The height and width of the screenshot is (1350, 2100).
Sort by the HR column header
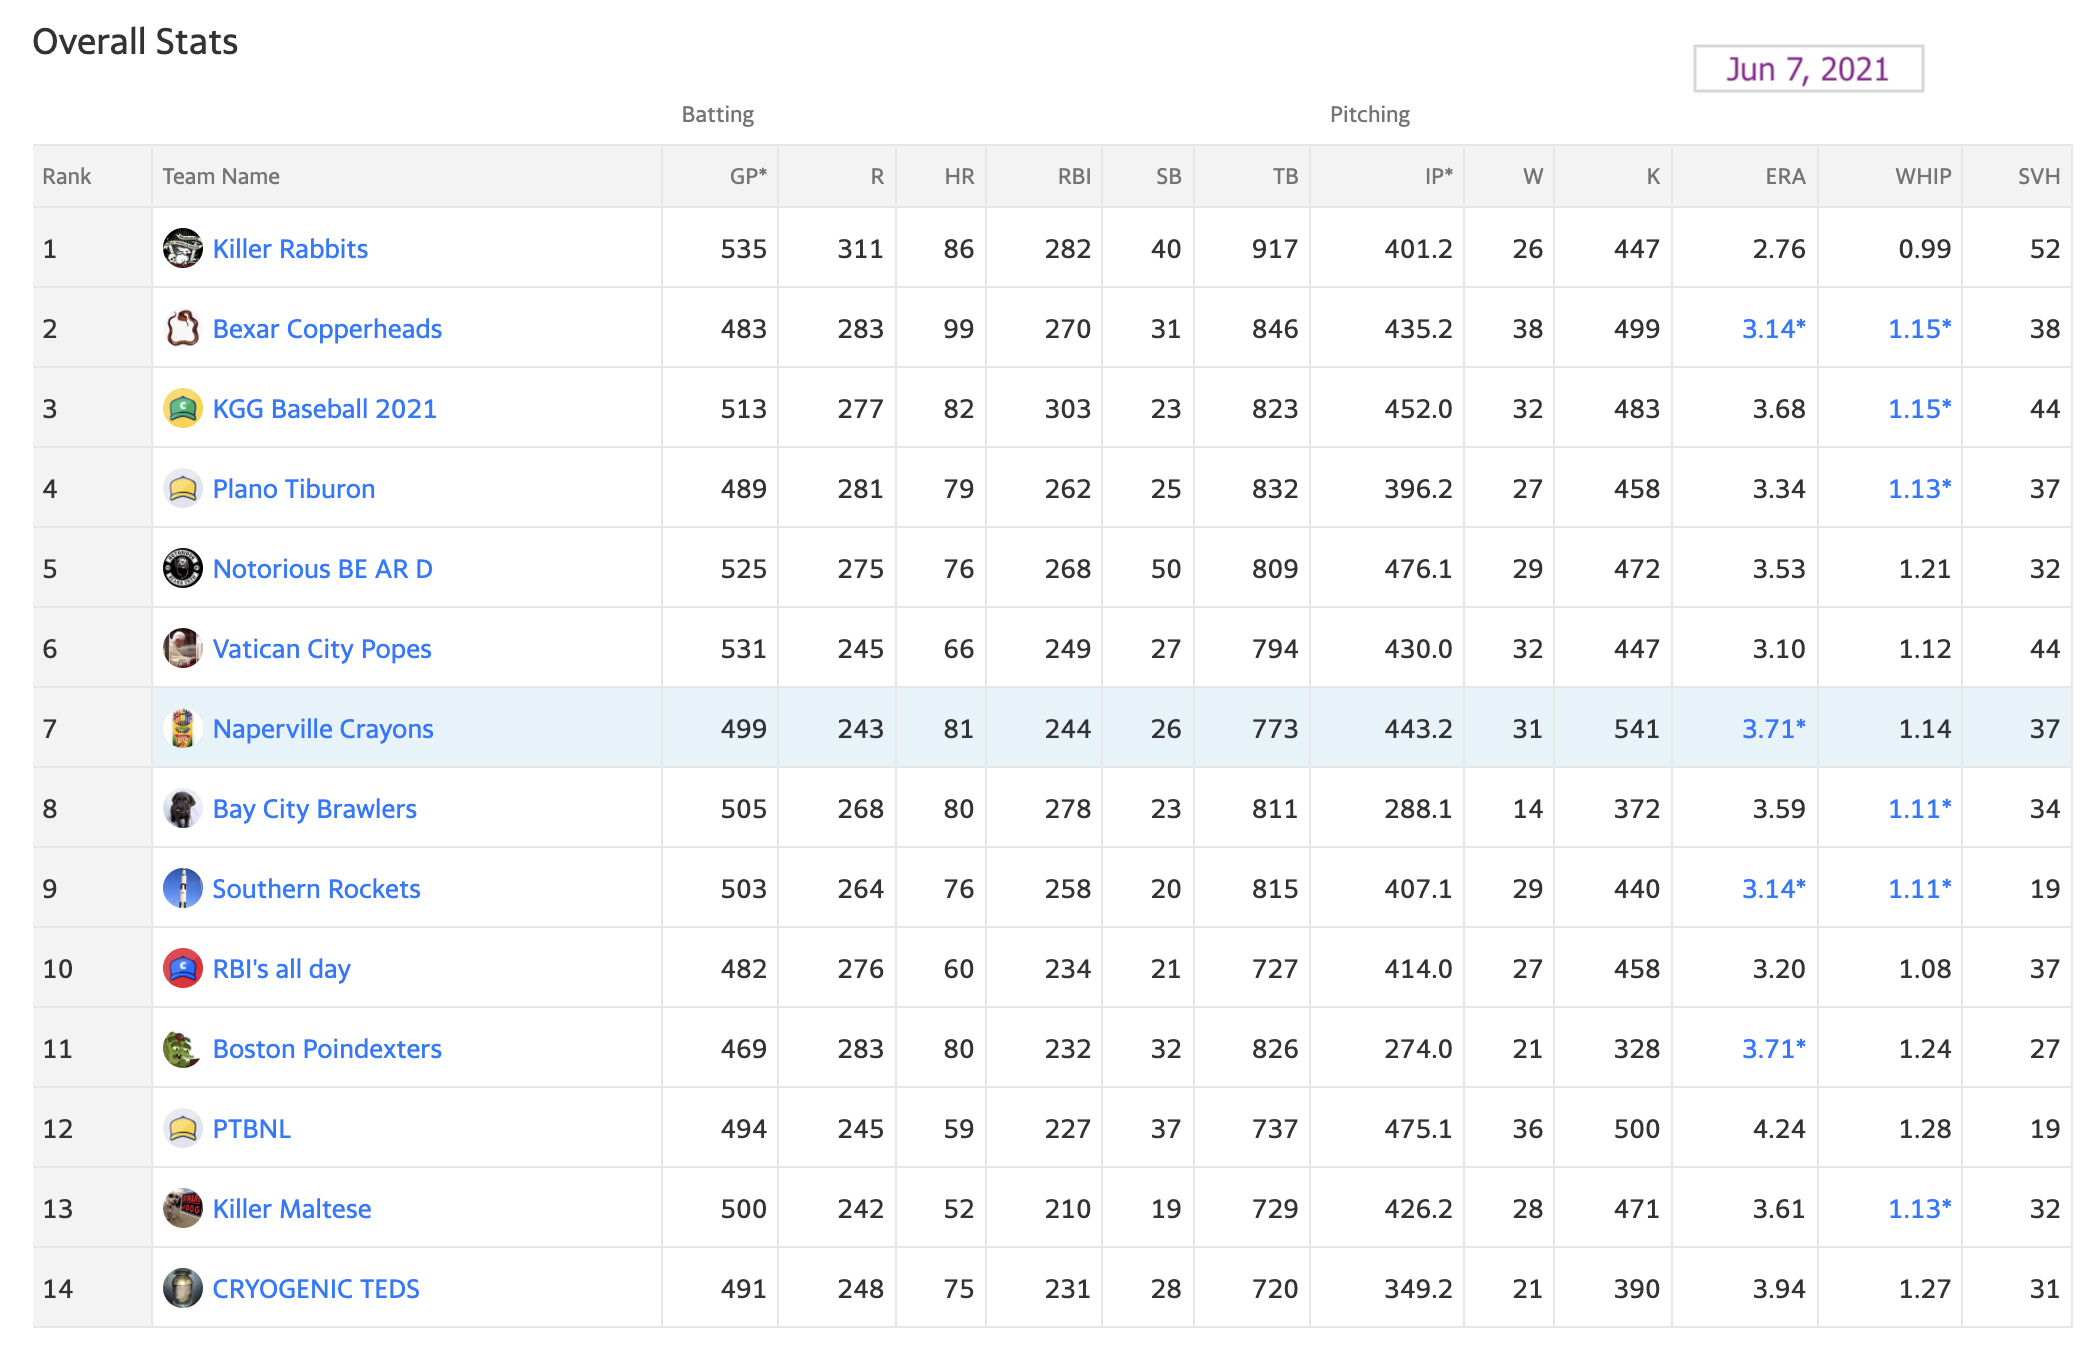click(959, 177)
